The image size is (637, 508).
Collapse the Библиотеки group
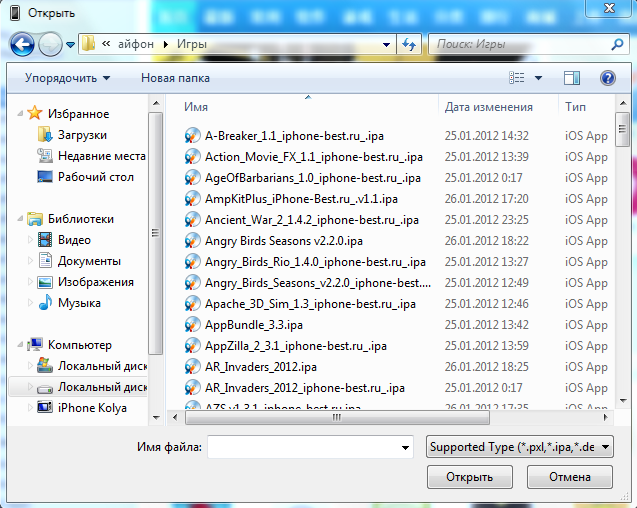(20, 219)
